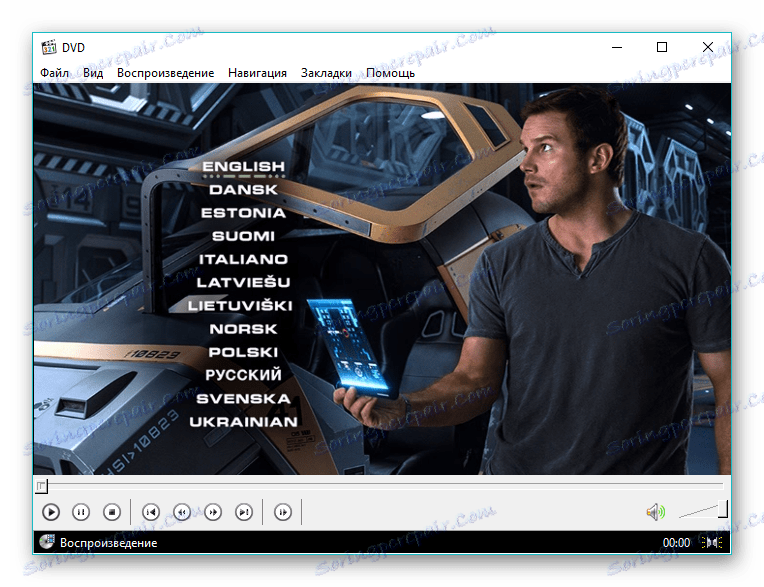Click the rewind (decrease speed) button

(x=182, y=512)
